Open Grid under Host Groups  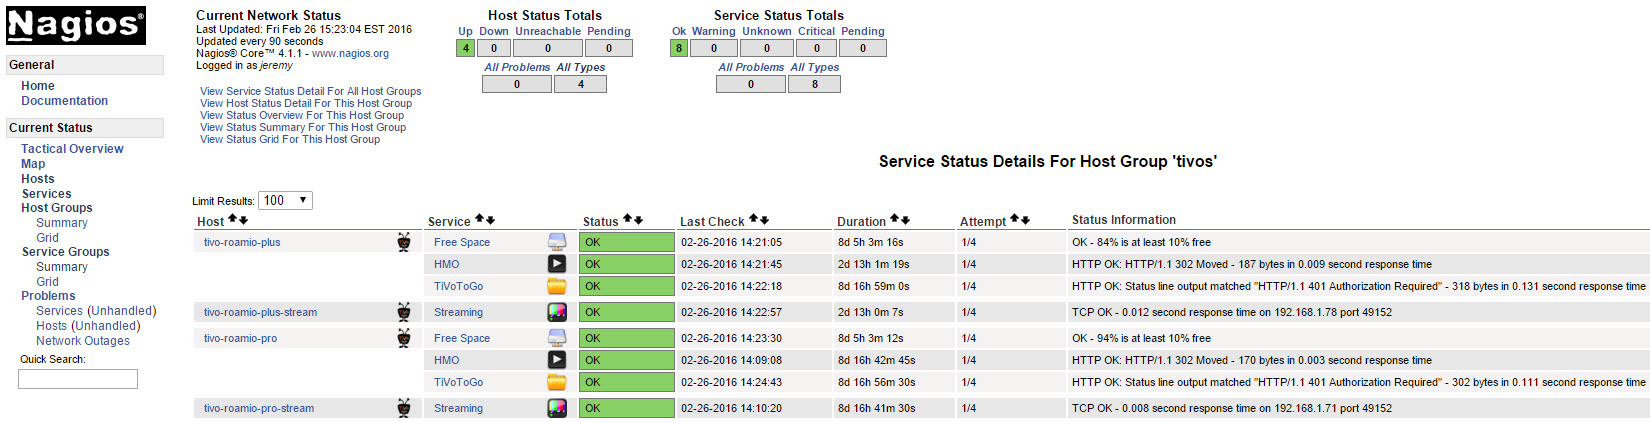pos(47,238)
